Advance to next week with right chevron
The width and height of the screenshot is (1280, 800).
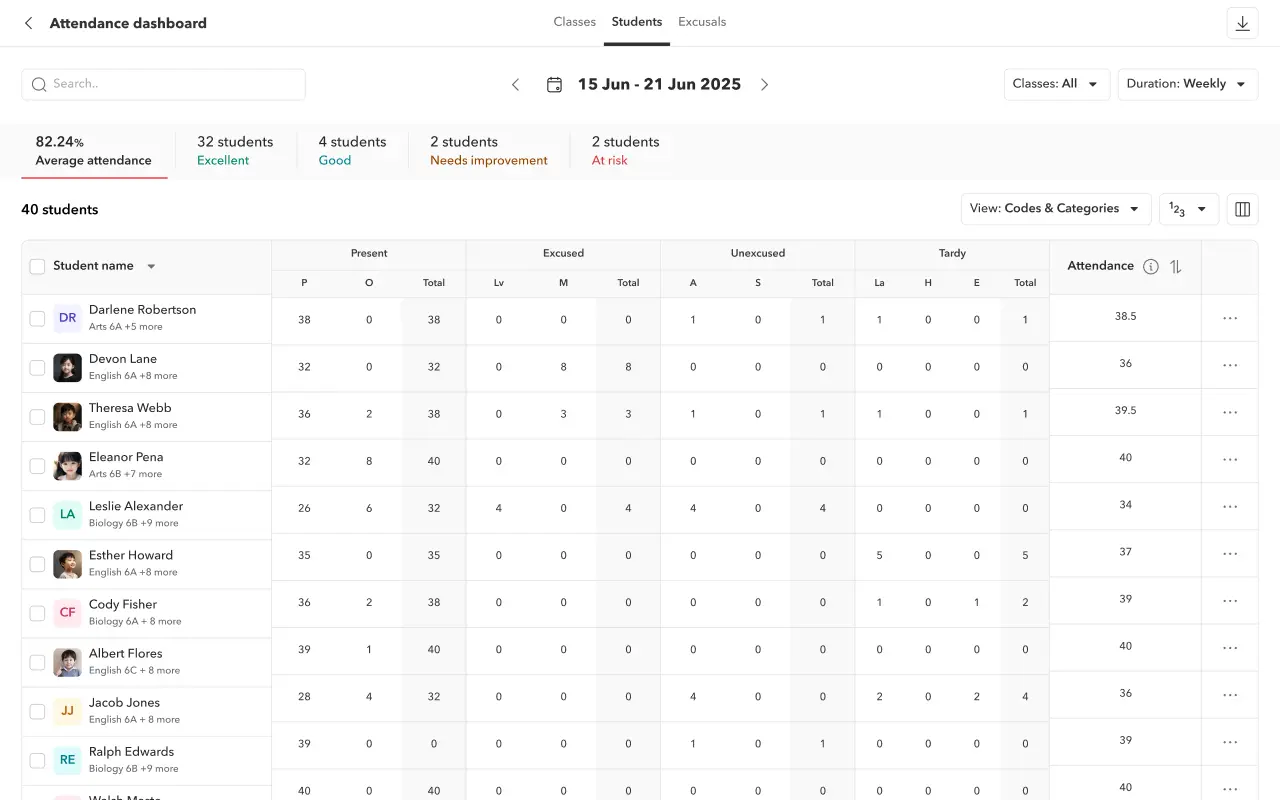click(764, 85)
